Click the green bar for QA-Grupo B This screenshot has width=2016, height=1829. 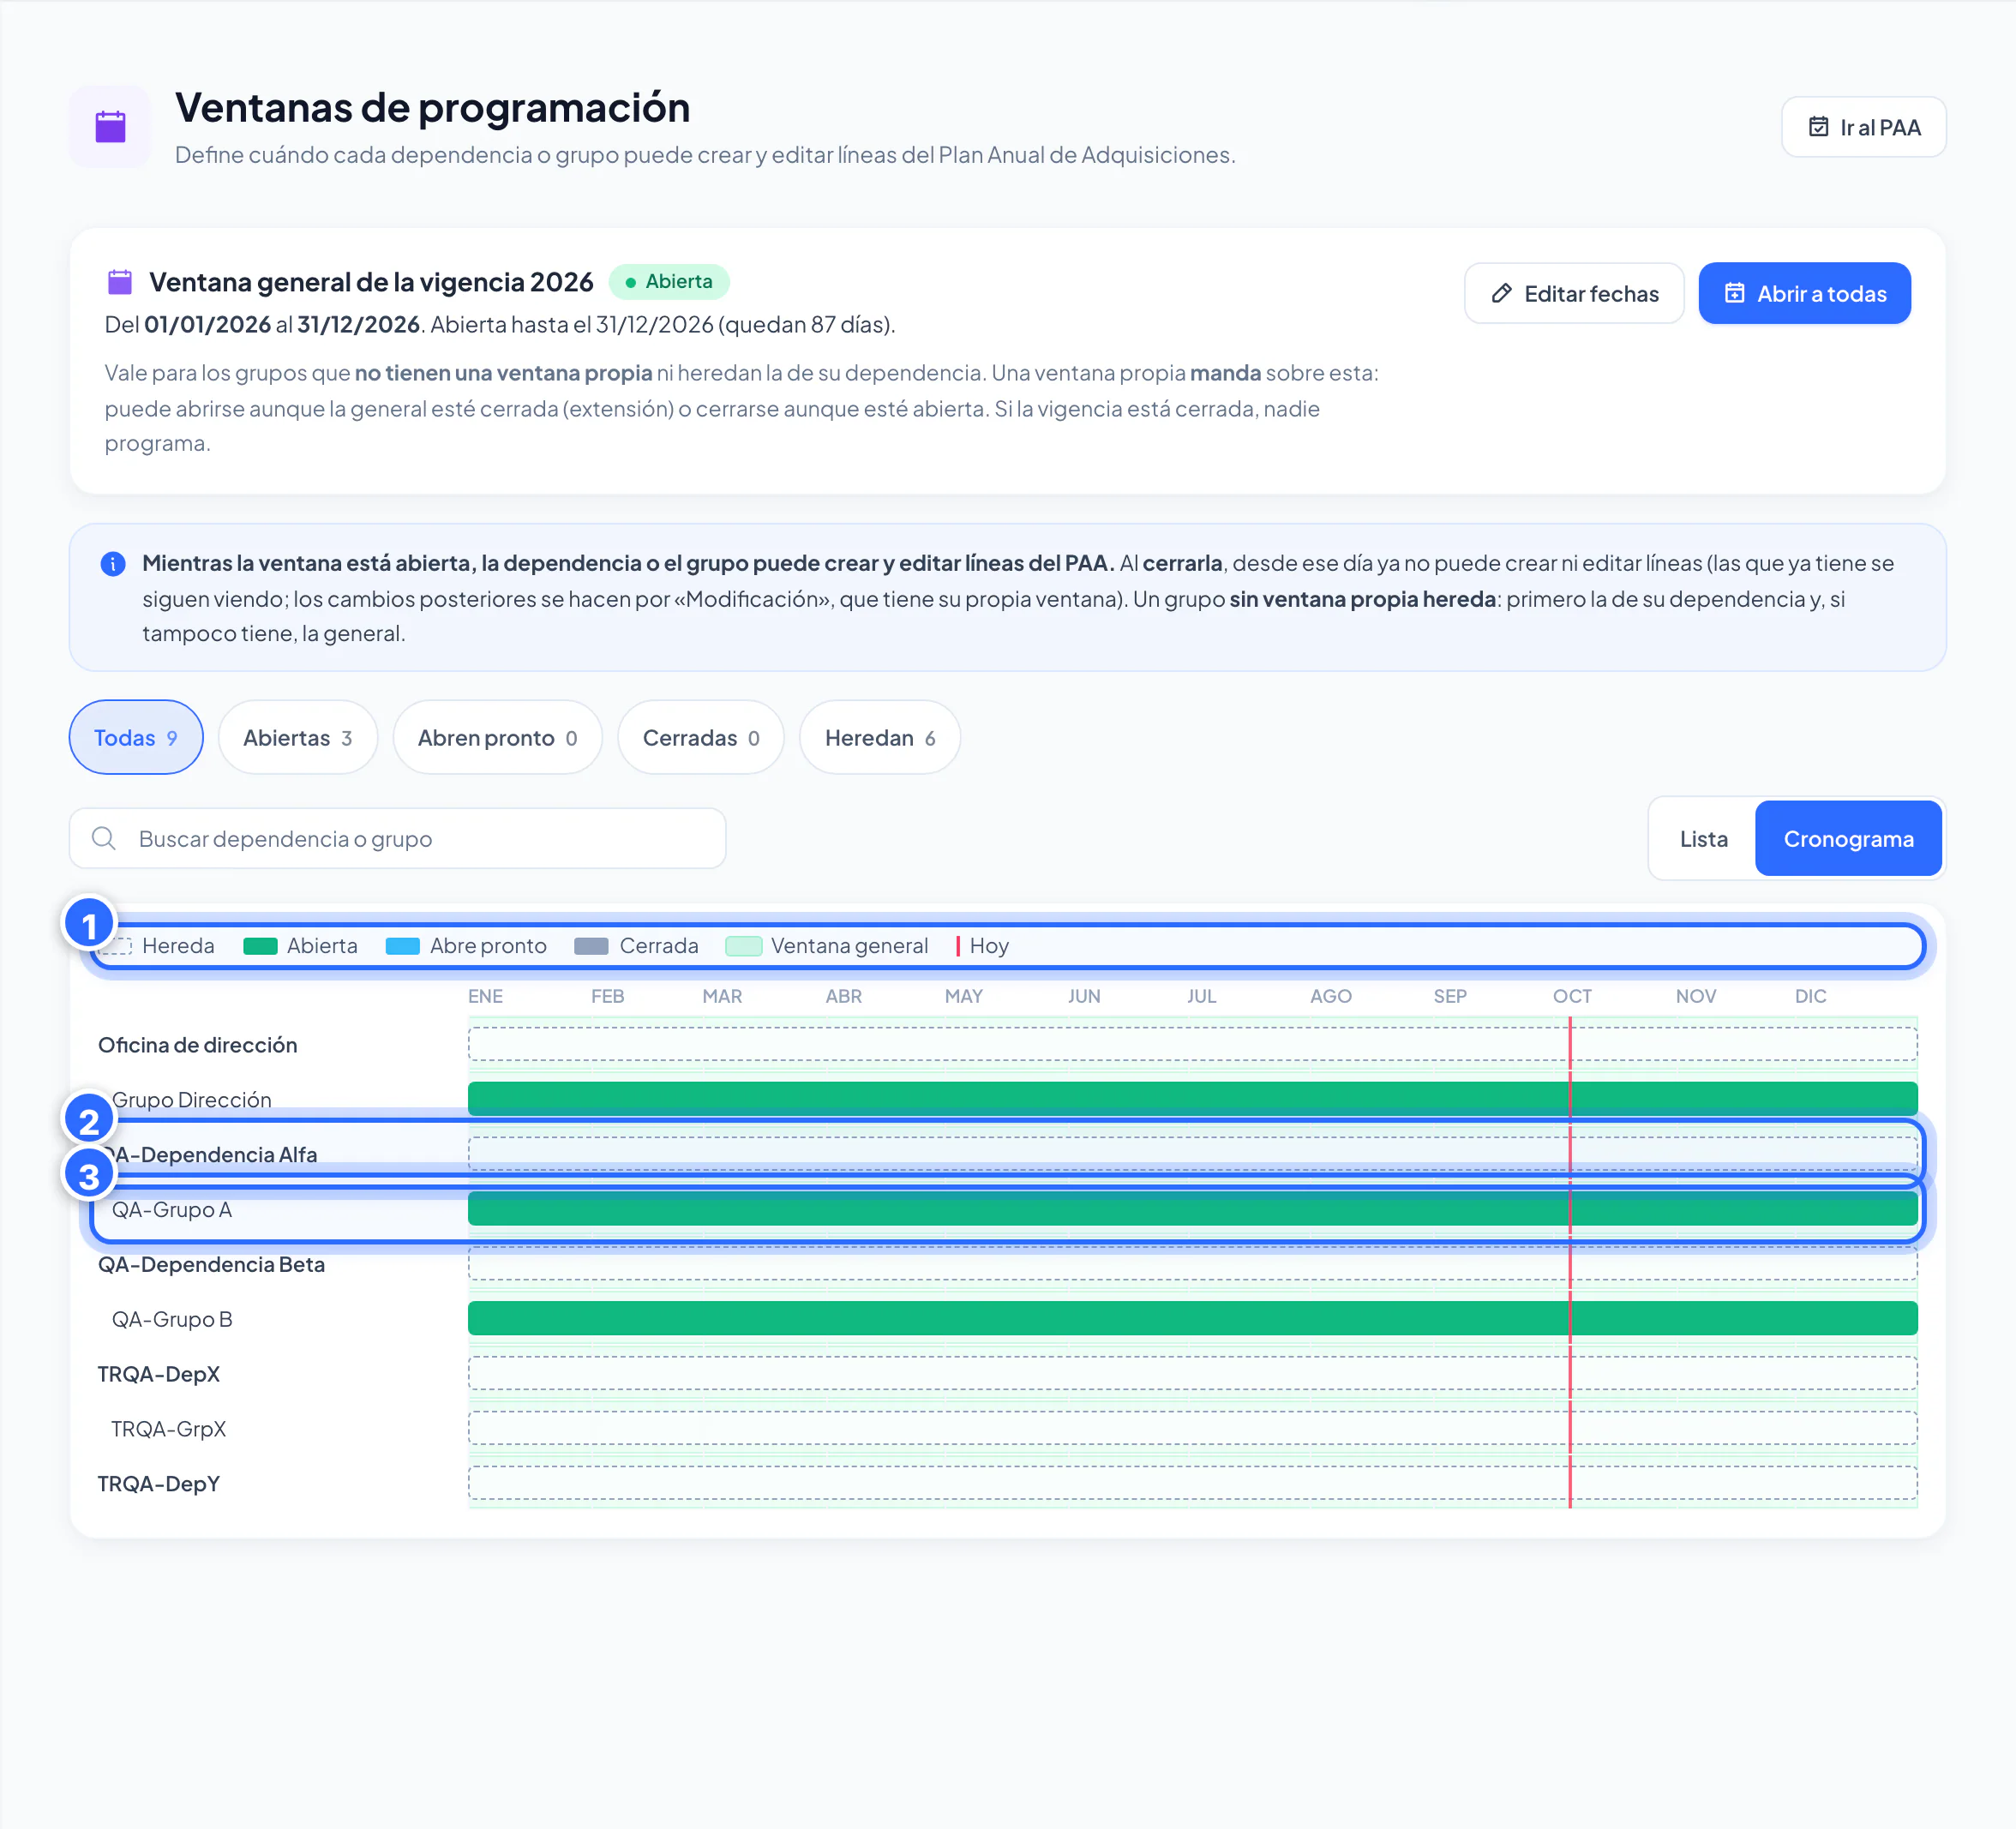1193,1319
